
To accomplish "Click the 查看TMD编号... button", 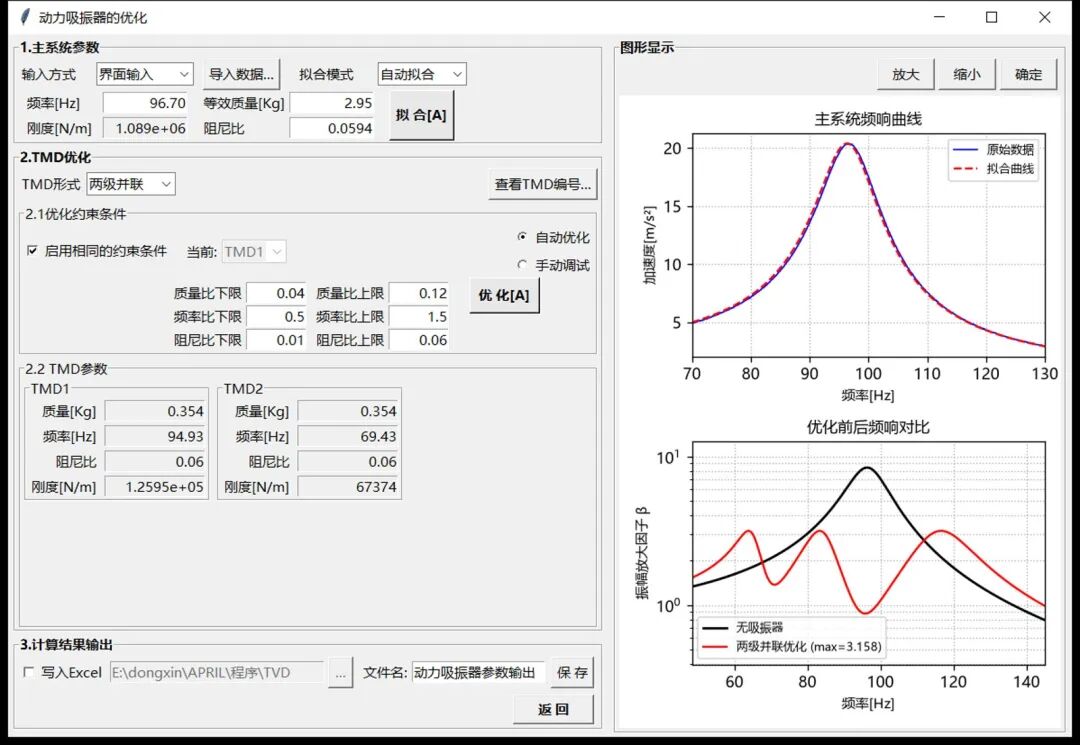I will click(543, 185).
